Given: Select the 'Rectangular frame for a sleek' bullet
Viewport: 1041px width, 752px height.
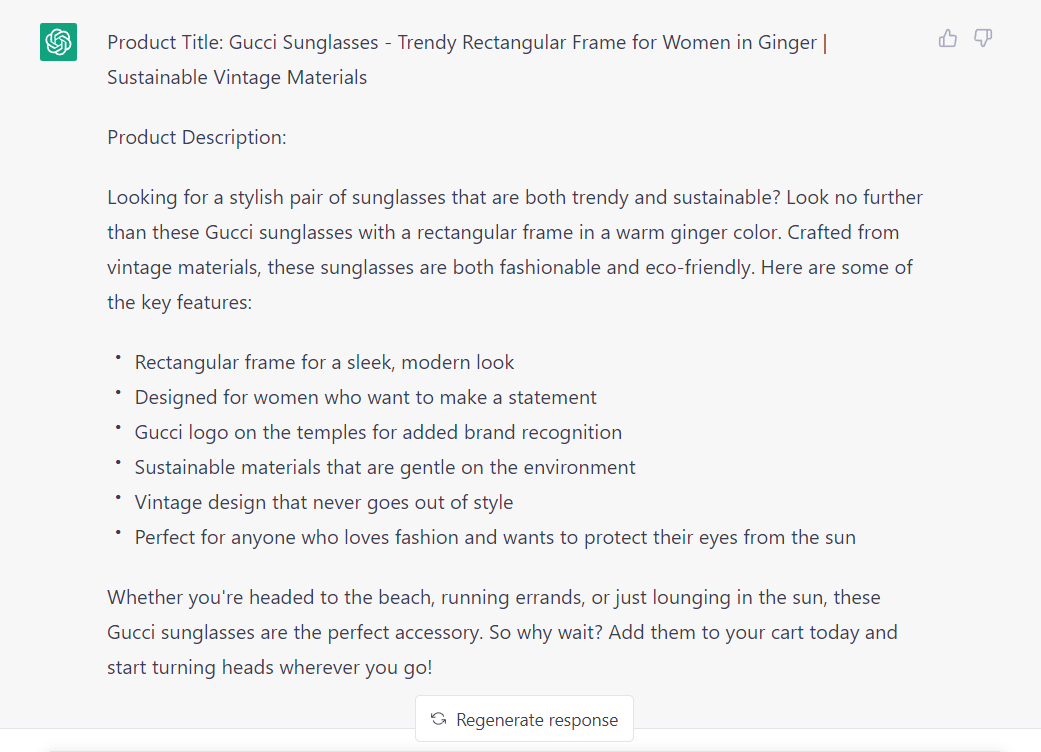Looking at the screenshot, I should click(324, 362).
